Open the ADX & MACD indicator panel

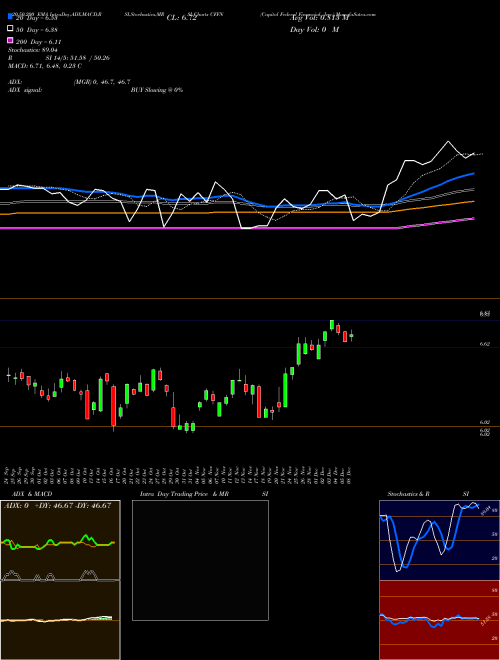coord(60,580)
